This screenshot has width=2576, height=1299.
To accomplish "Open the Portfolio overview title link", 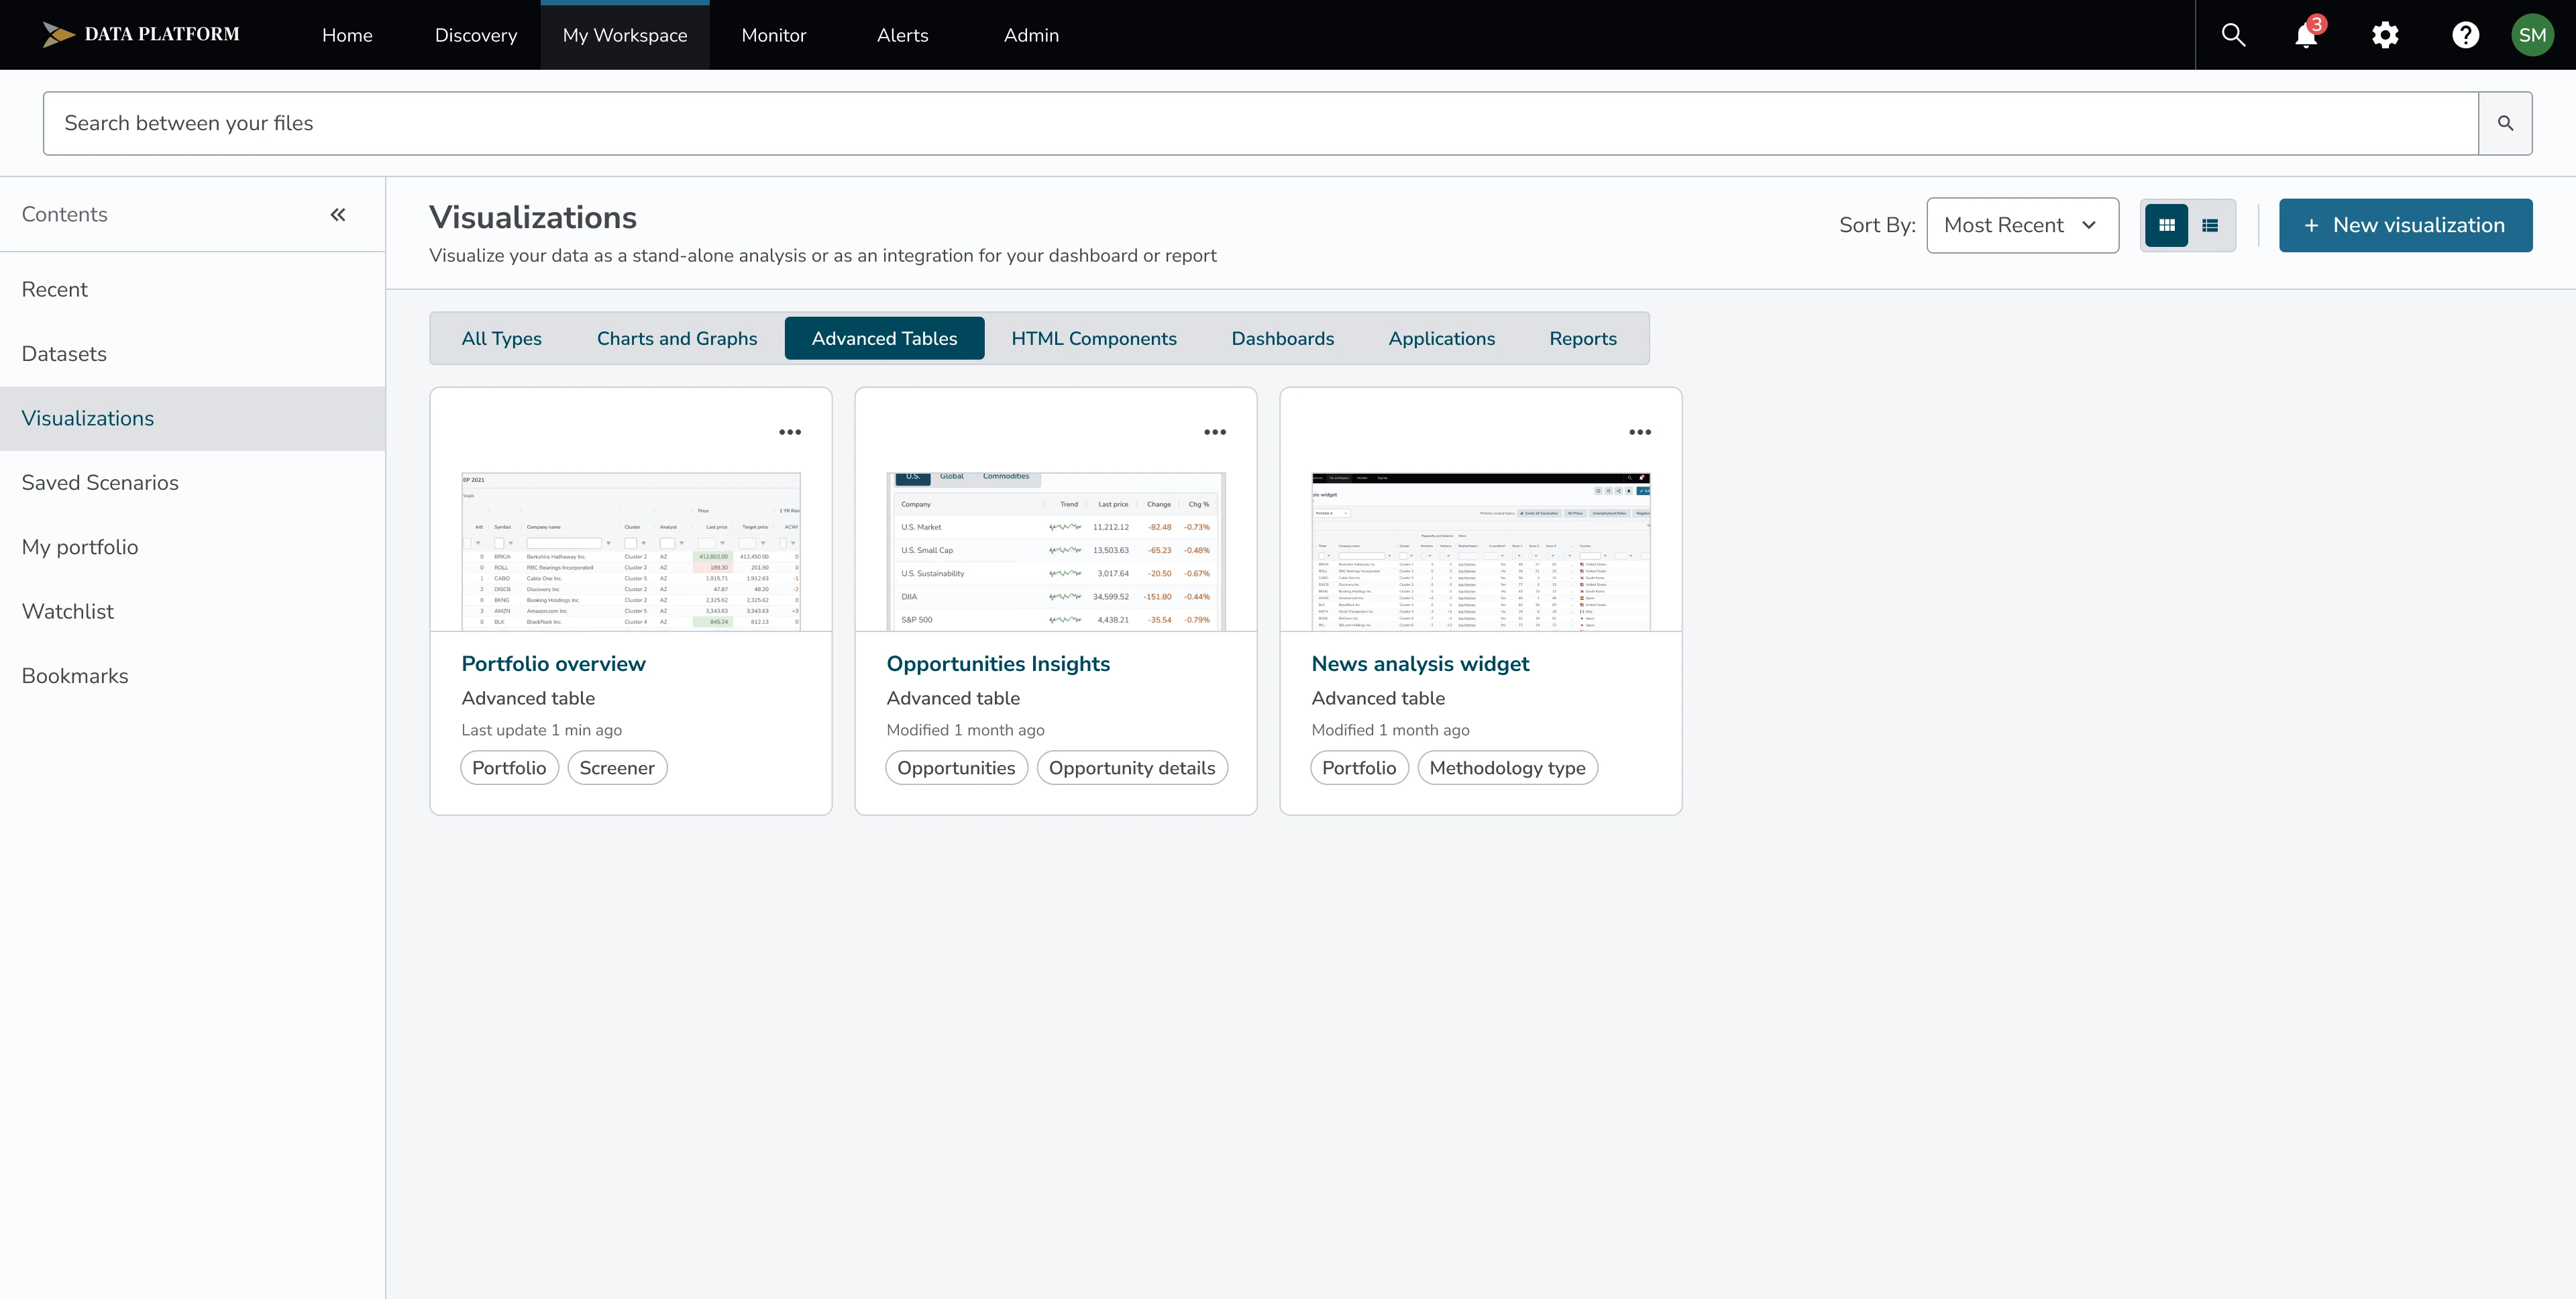I will click(553, 664).
